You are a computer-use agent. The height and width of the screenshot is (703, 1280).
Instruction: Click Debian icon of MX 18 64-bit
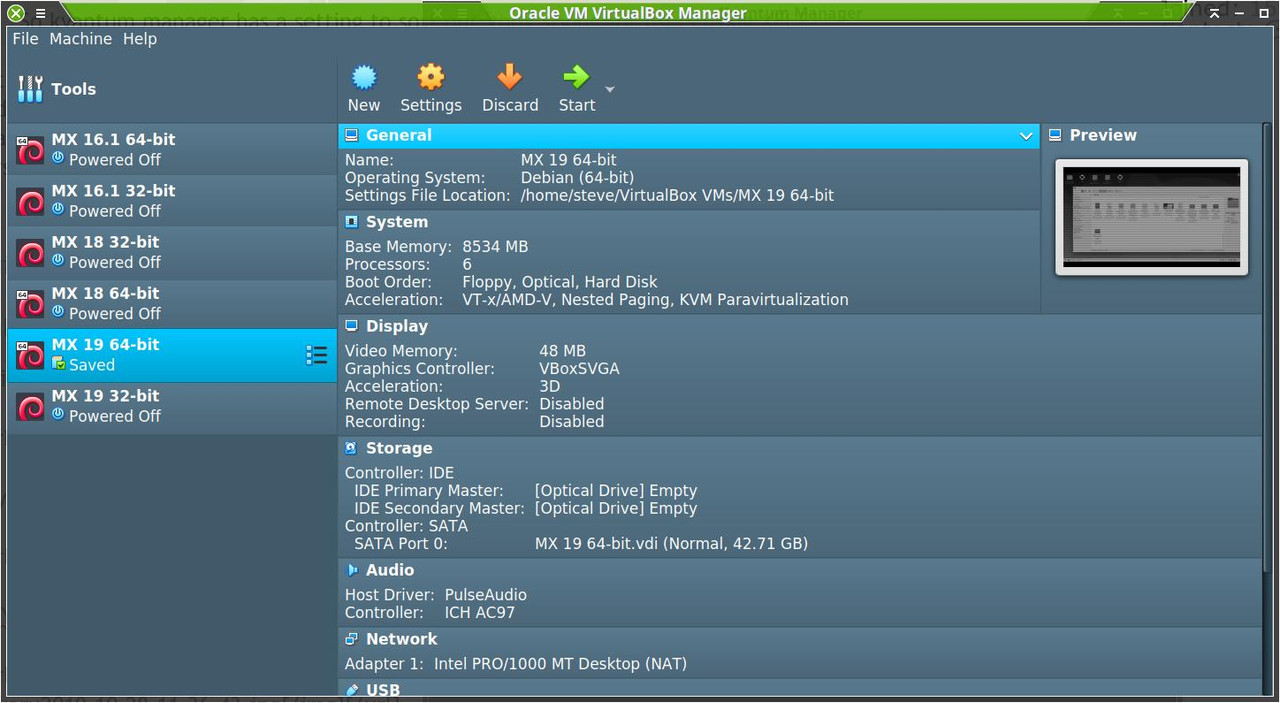pyautogui.click(x=30, y=304)
